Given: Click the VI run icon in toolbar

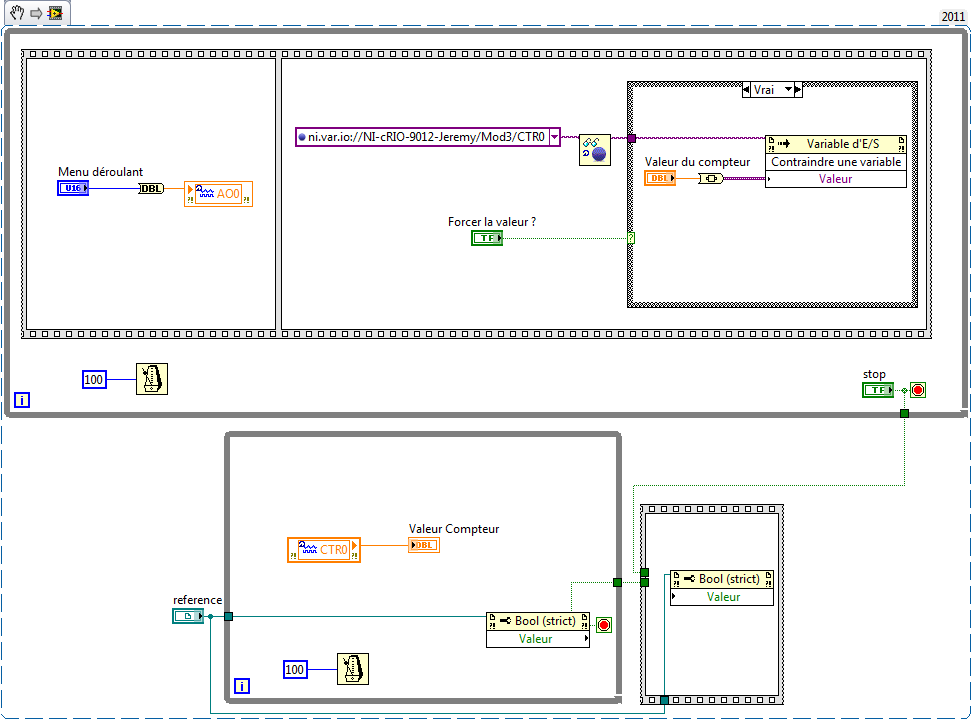Looking at the screenshot, I should (x=55, y=13).
